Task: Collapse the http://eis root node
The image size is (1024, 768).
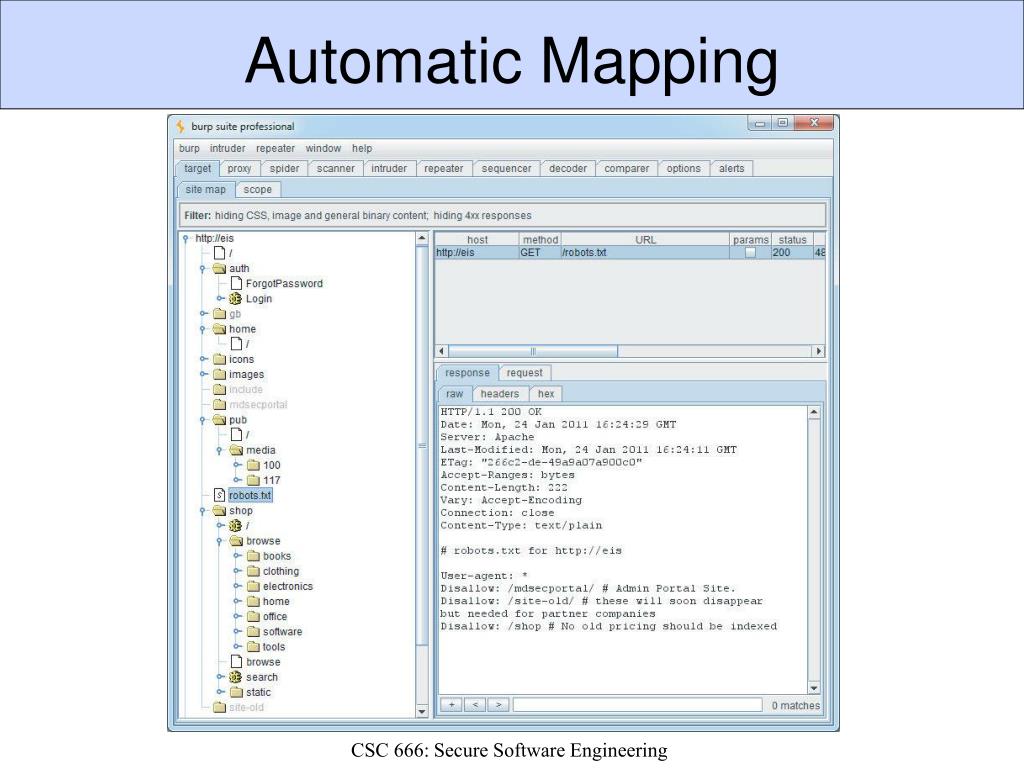Action: pyautogui.click(x=186, y=239)
